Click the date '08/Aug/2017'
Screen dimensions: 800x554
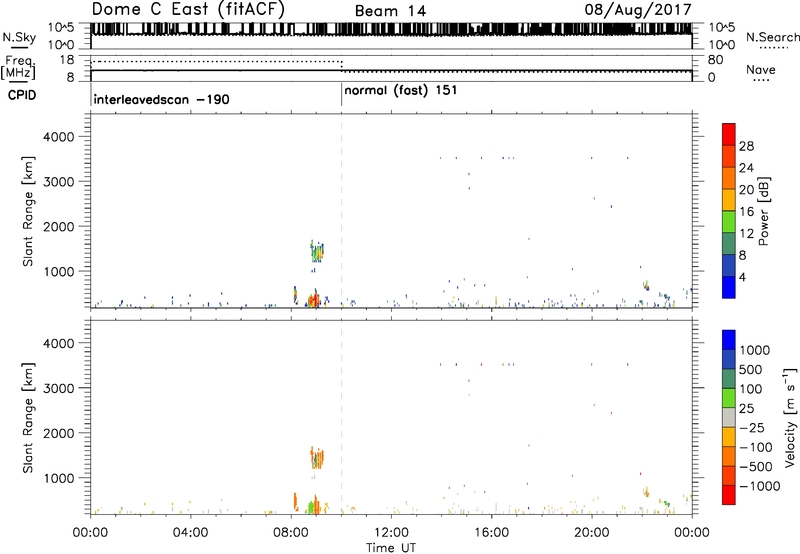[638, 10]
